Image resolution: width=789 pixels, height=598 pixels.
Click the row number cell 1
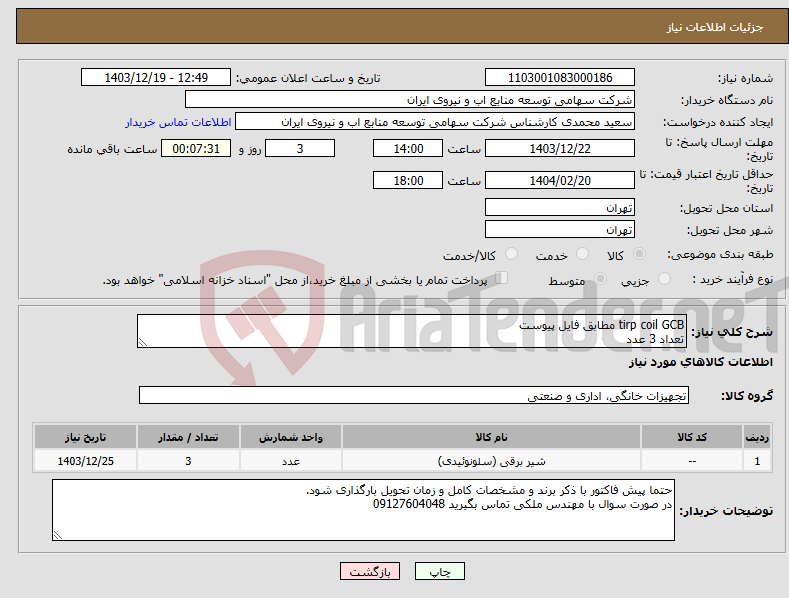pos(757,461)
